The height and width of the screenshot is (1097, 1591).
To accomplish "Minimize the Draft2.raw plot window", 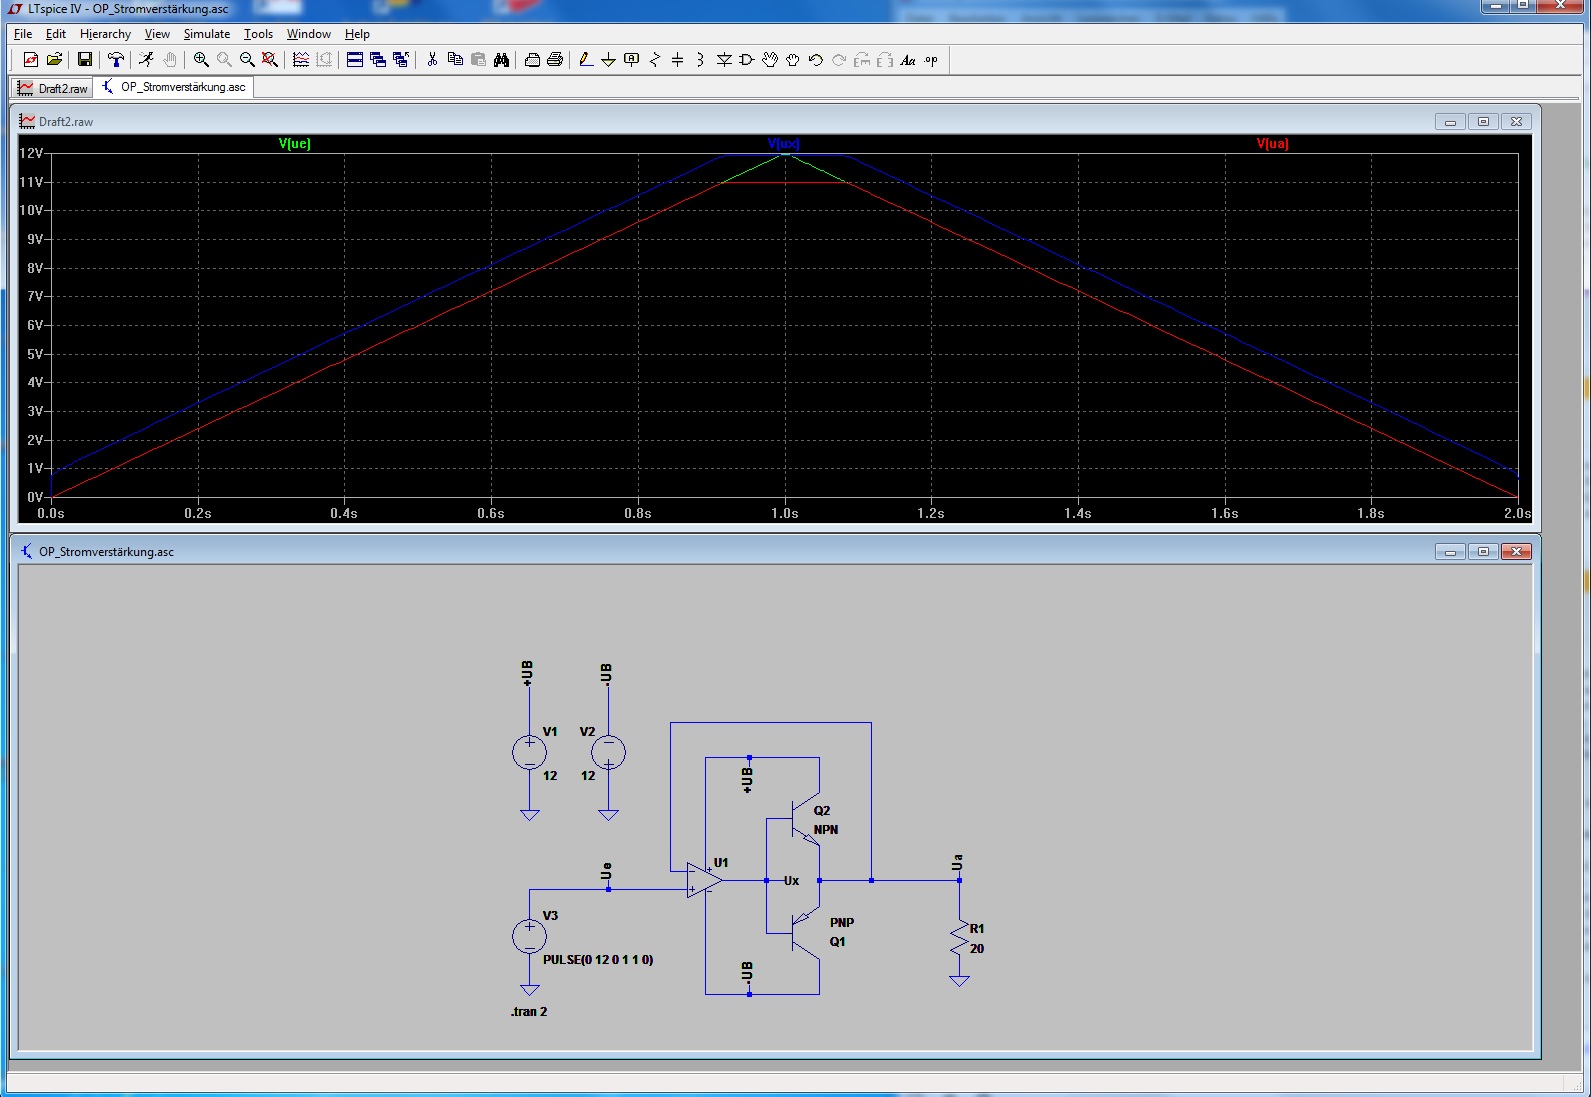I will (1450, 122).
